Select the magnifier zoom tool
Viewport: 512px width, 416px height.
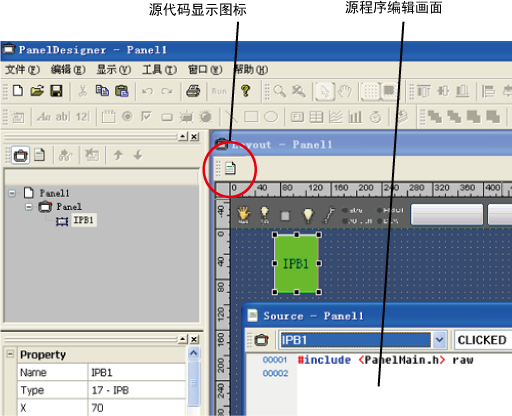coord(279,91)
